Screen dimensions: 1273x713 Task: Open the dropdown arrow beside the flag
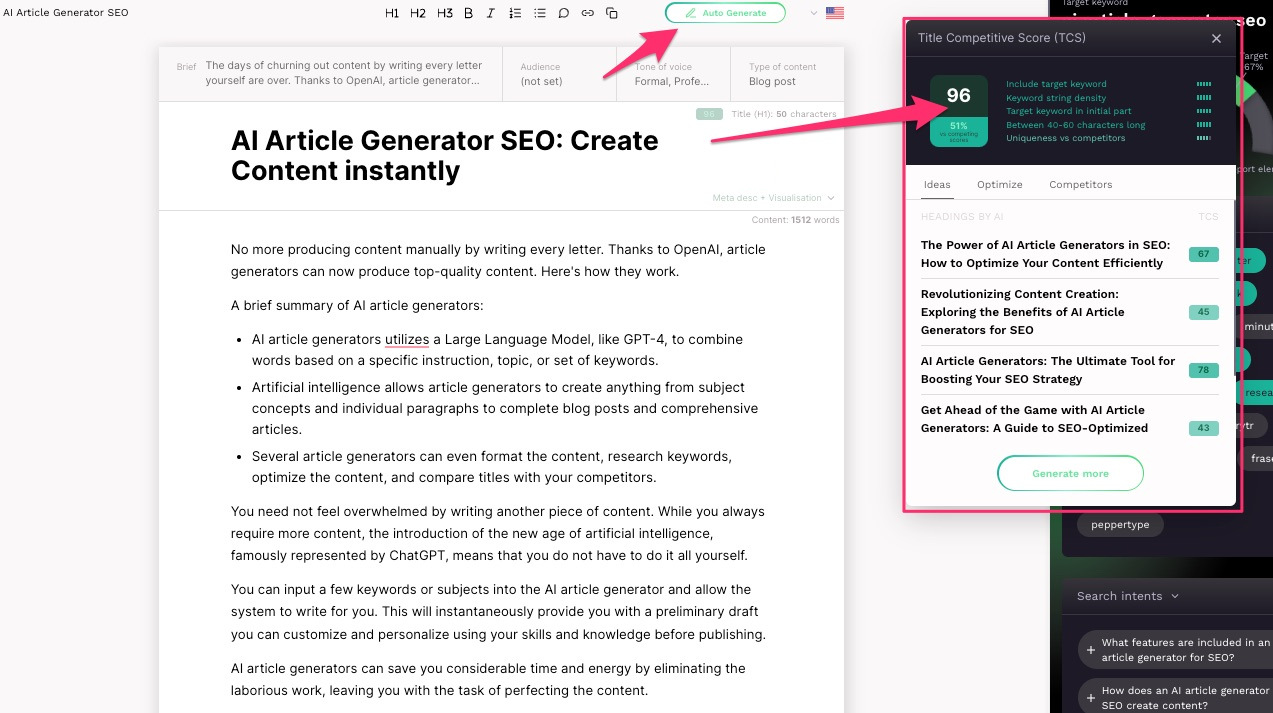pyautogui.click(x=814, y=13)
